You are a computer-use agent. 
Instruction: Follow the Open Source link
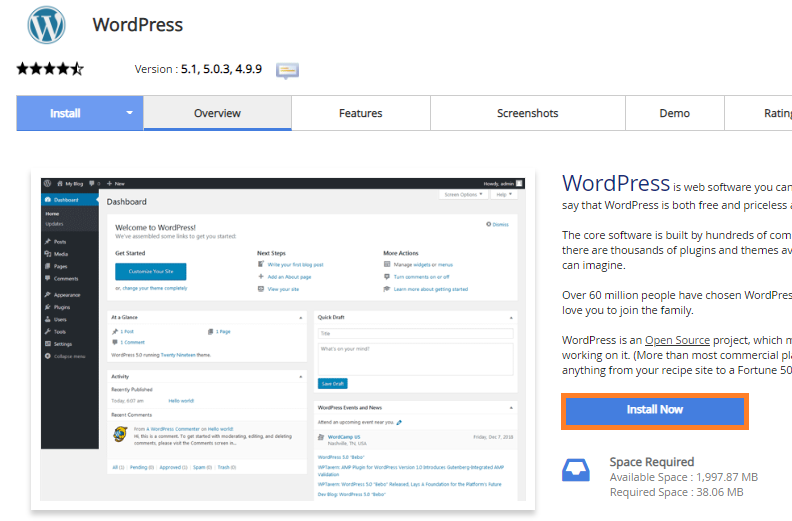tap(677, 340)
